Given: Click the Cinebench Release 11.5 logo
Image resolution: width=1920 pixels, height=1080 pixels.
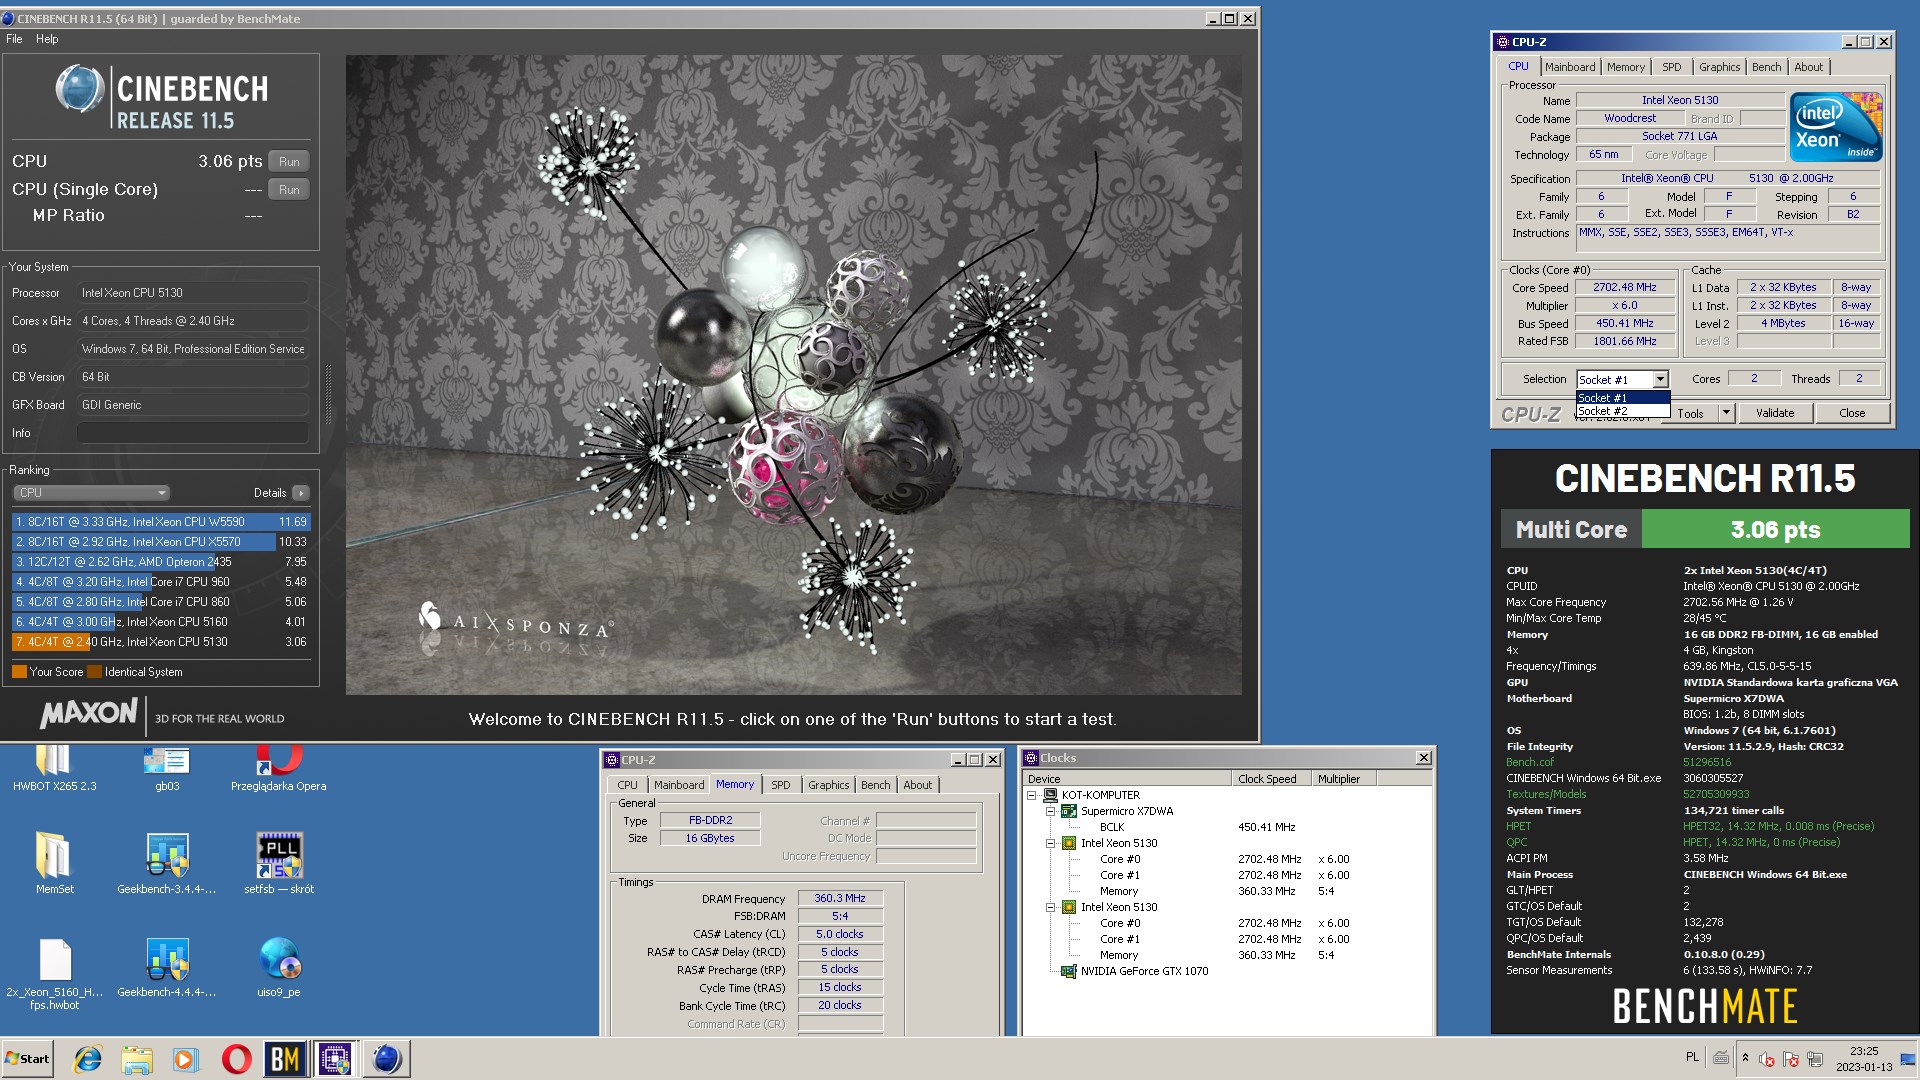Looking at the screenshot, I should 161,99.
